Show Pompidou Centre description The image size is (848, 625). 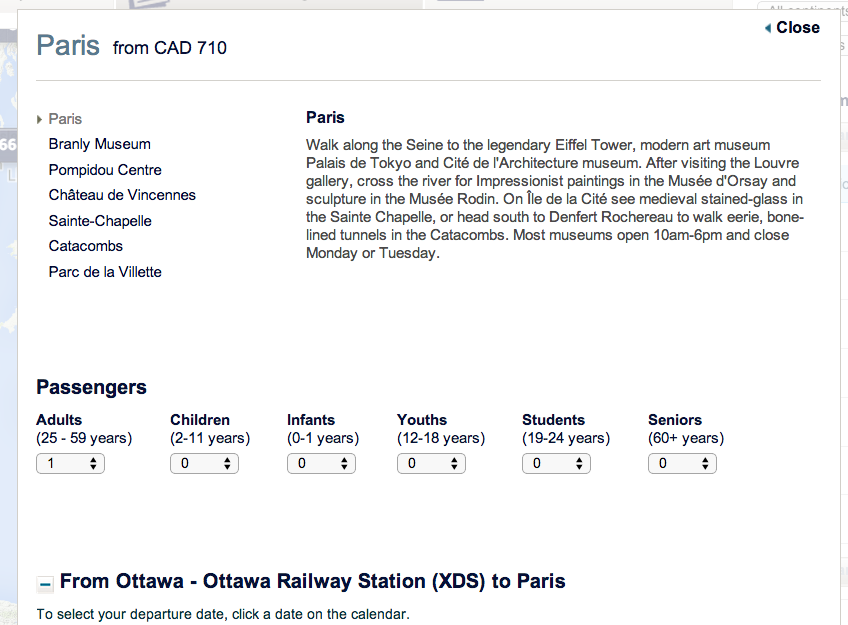click(x=105, y=170)
